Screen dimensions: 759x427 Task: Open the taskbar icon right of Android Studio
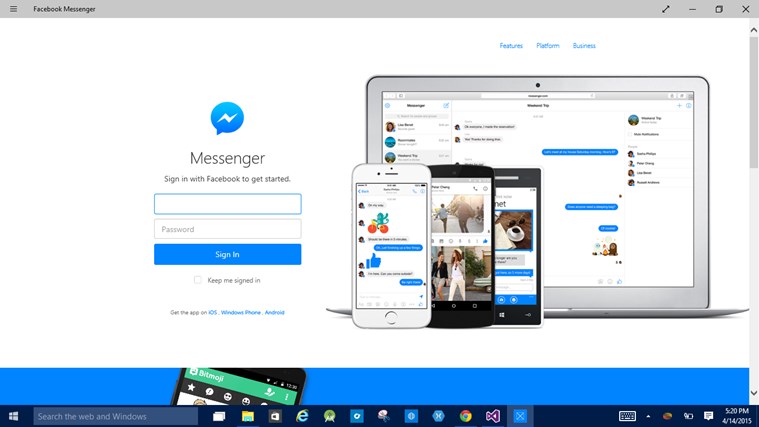click(x=357, y=416)
